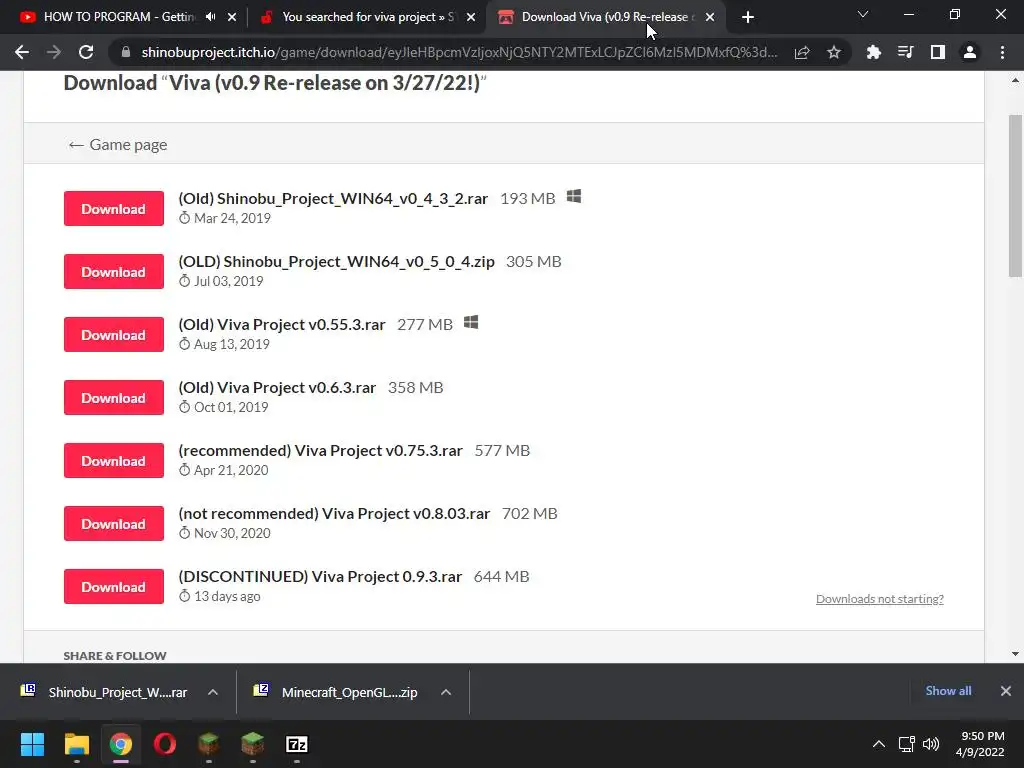Screen dimensions: 1024x768
Task: Open the Windows Start menu
Action: [32, 744]
